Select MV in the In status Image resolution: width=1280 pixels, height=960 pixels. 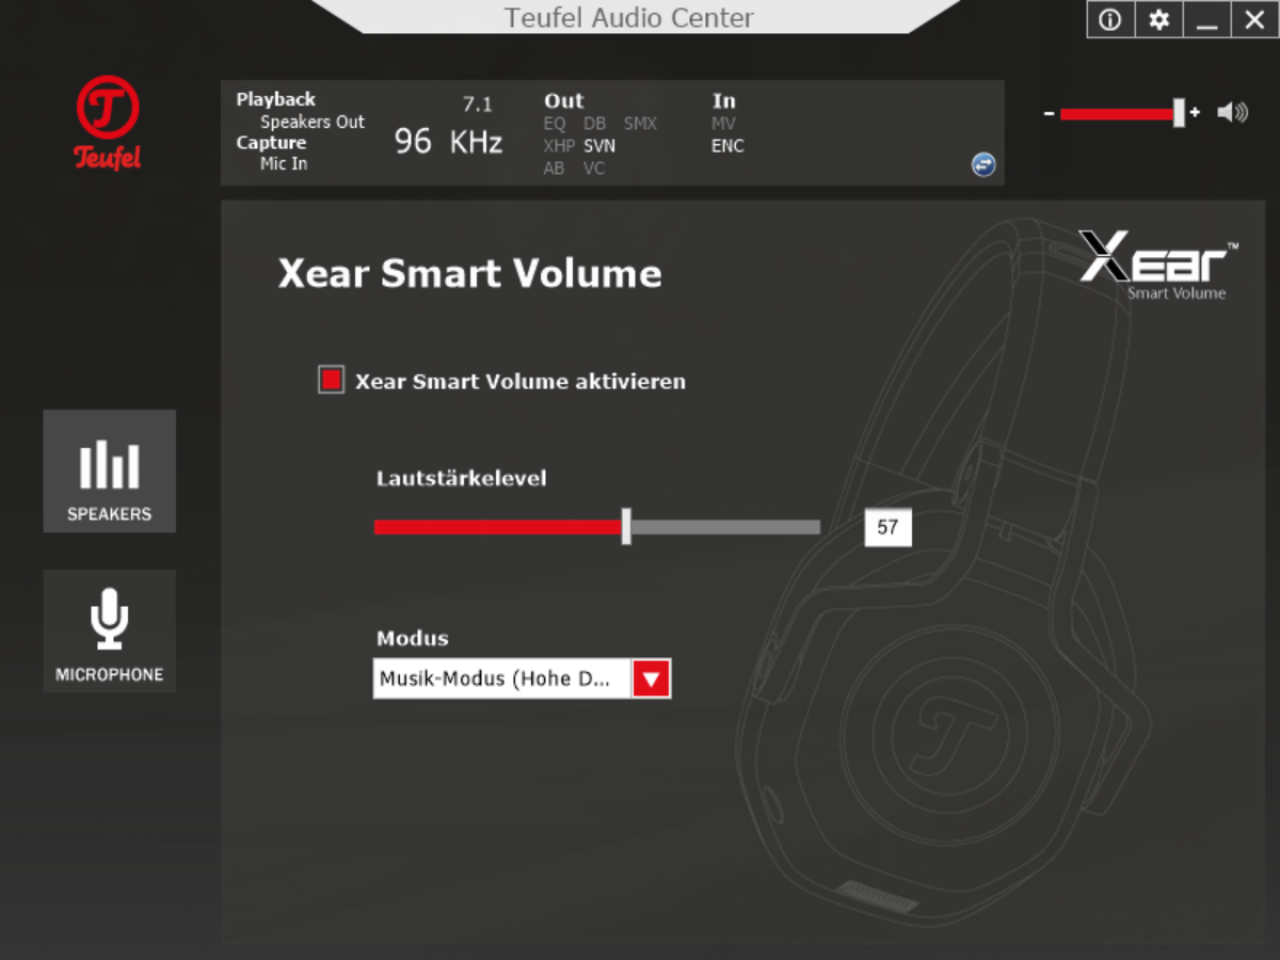[x=723, y=123]
